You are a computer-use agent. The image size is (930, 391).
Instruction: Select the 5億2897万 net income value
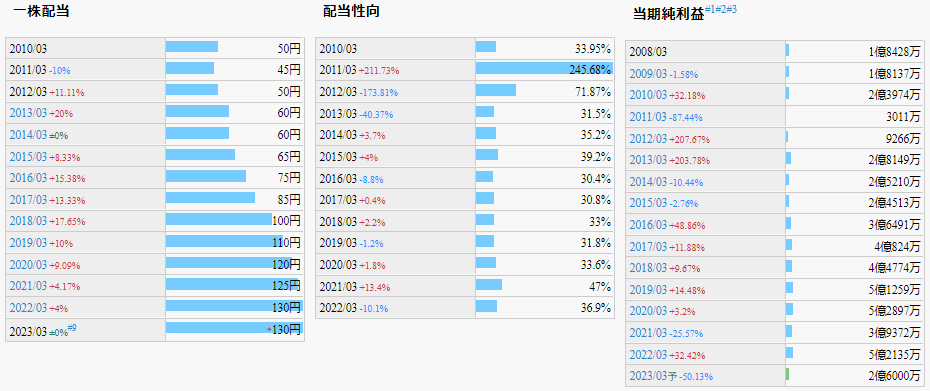pyautogui.click(x=894, y=311)
